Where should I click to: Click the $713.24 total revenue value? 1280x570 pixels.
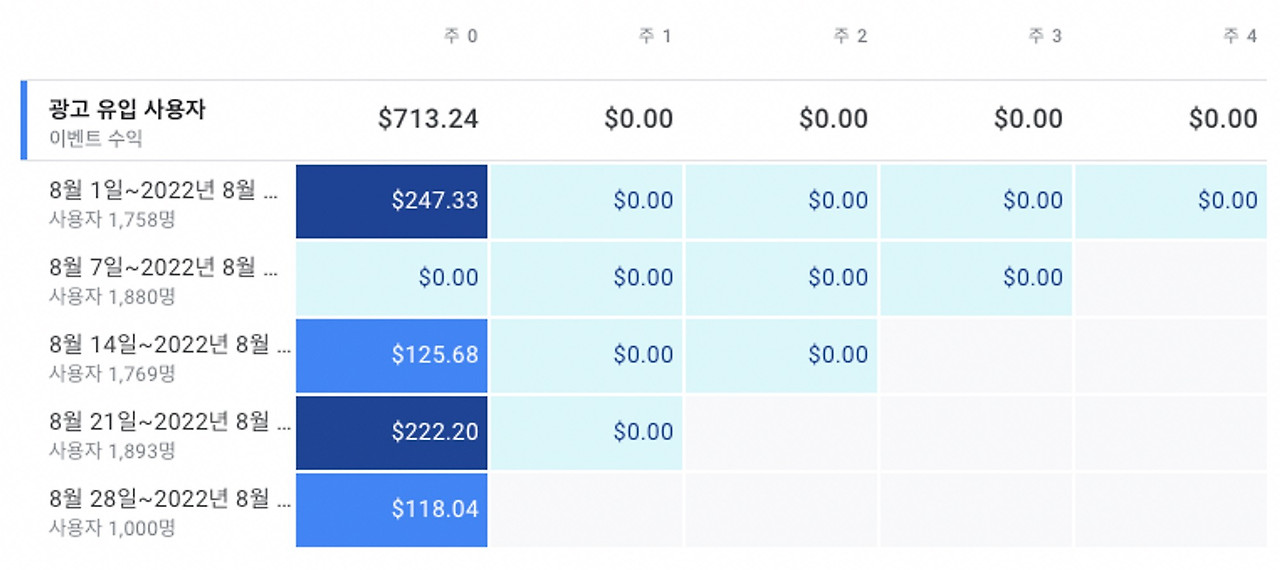[x=428, y=120]
